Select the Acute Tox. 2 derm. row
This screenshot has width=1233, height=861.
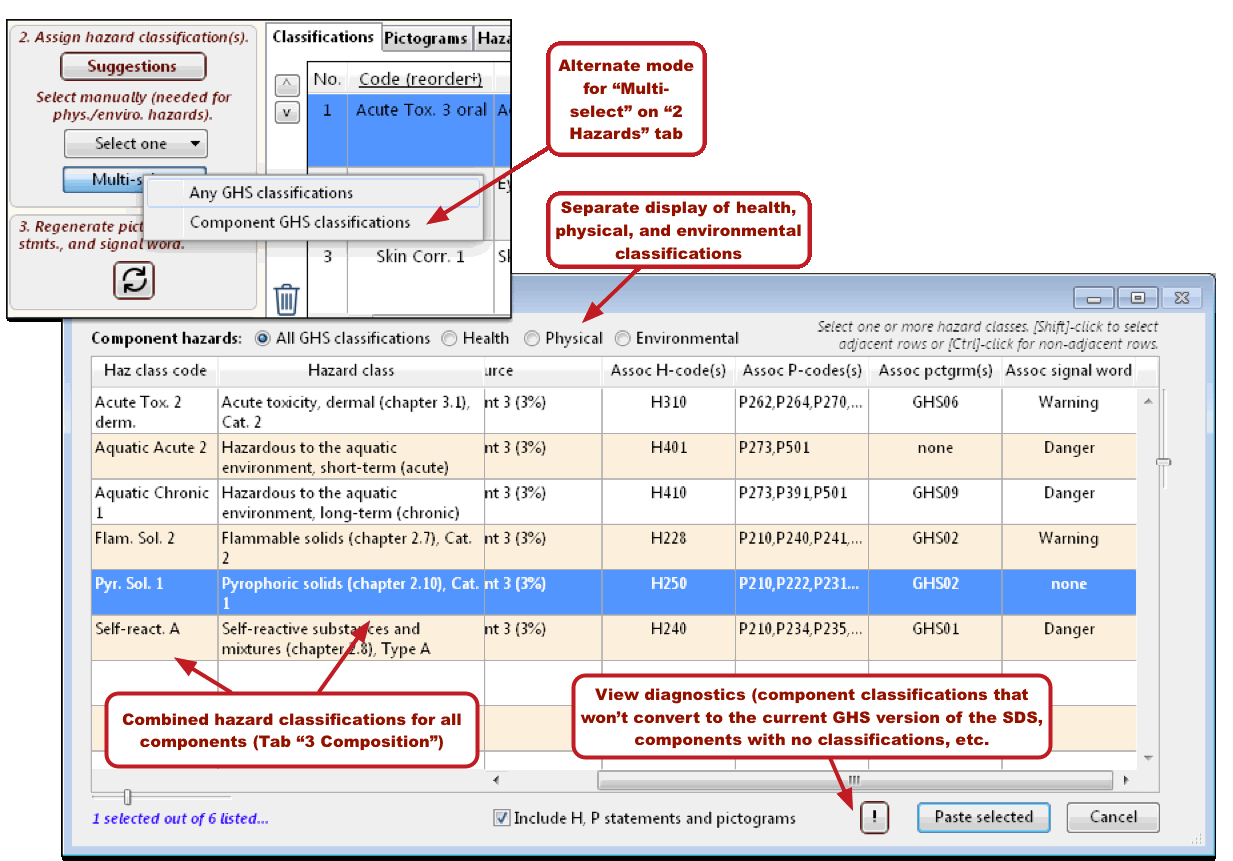coord(614,411)
